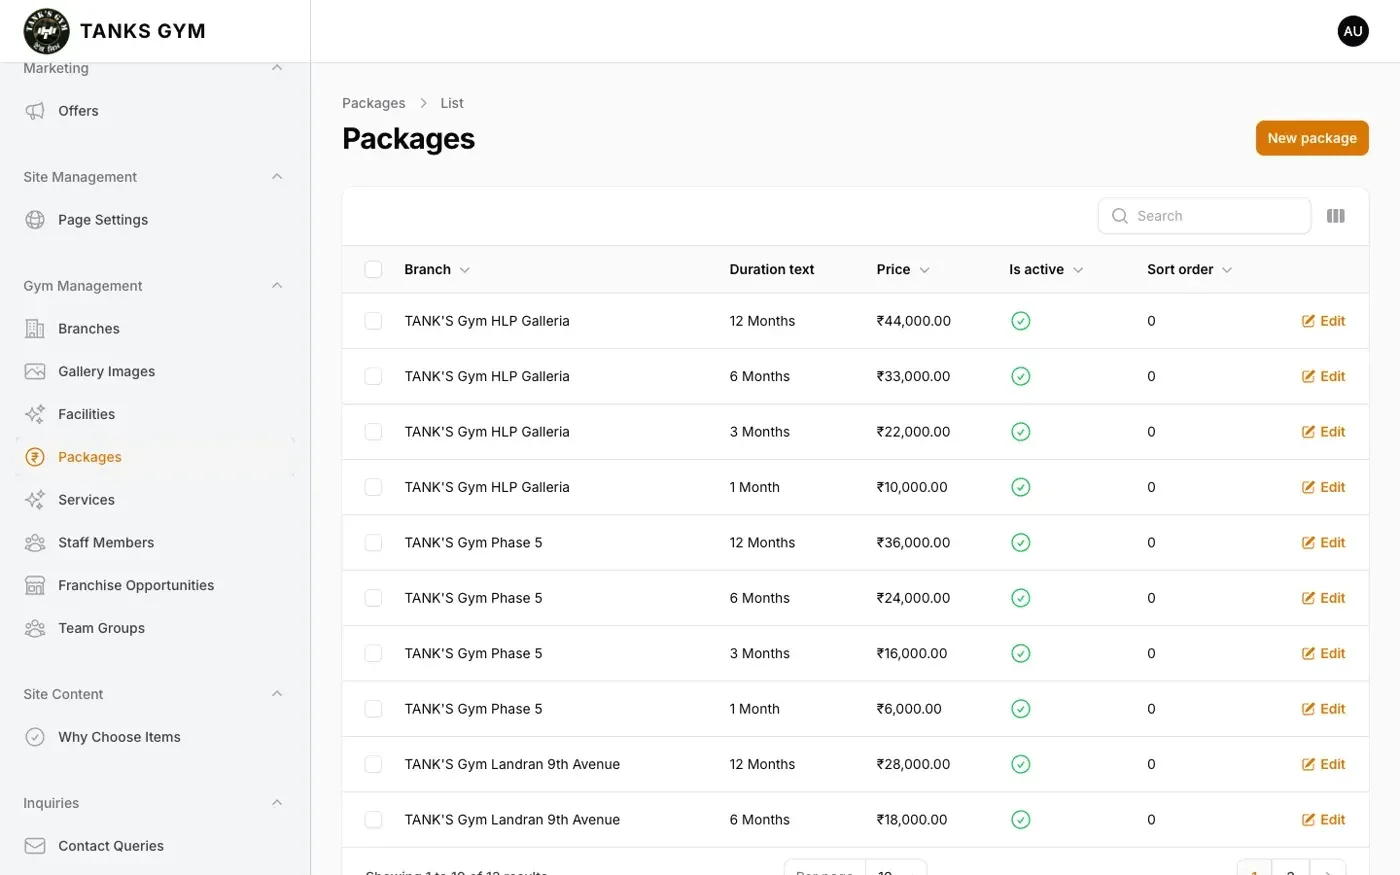Select checkbox for Phase 5 12 Months row
Image resolution: width=1400 pixels, height=875 pixels.
[373, 543]
